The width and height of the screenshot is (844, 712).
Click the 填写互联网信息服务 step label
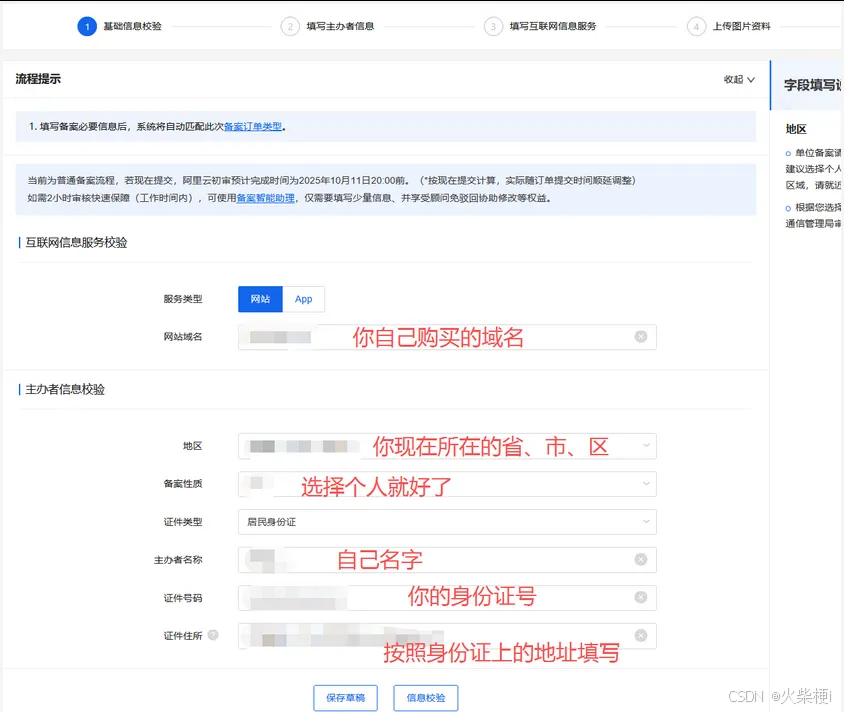pos(553,26)
